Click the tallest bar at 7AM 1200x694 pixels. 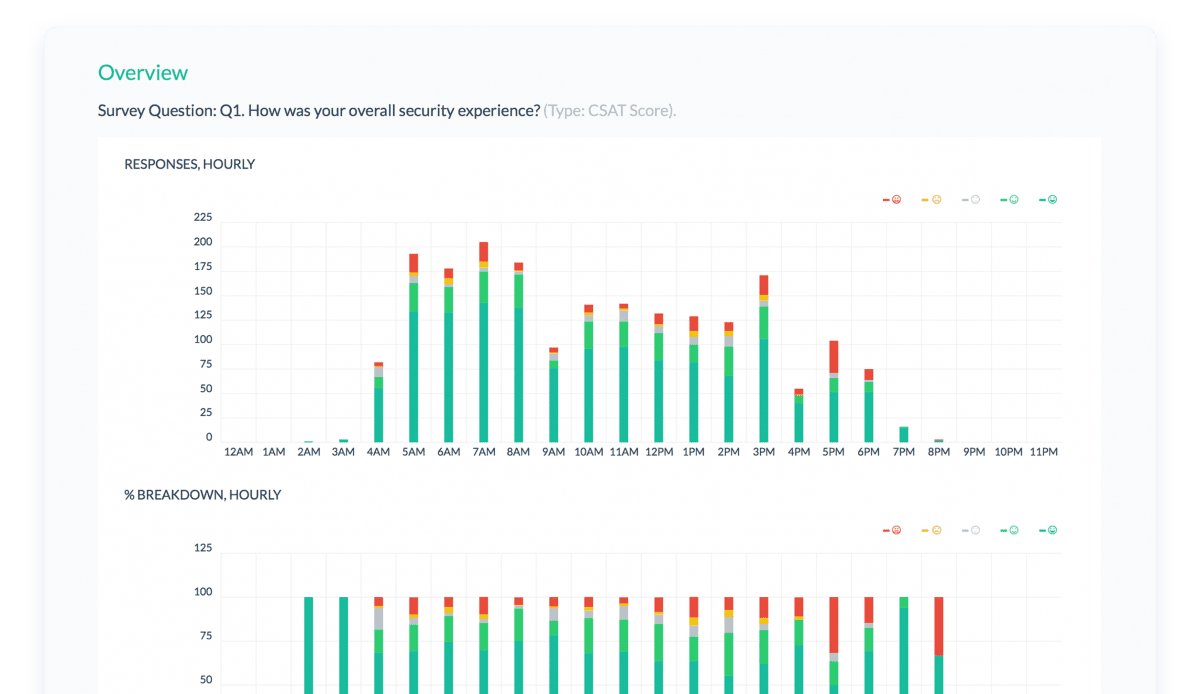(x=483, y=340)
